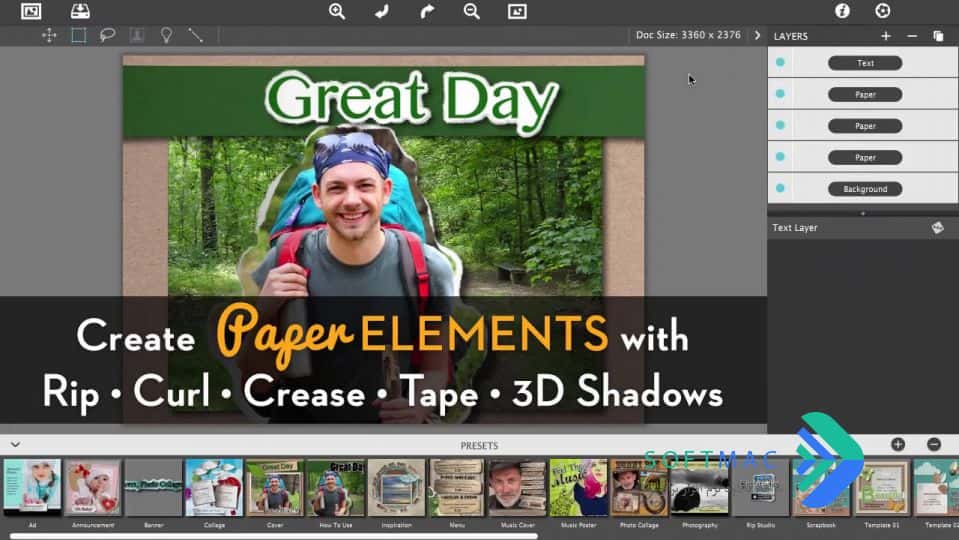Screen dimensions: 959x540
Task: Collapse the Presets panel chevron
Action: 15,445
